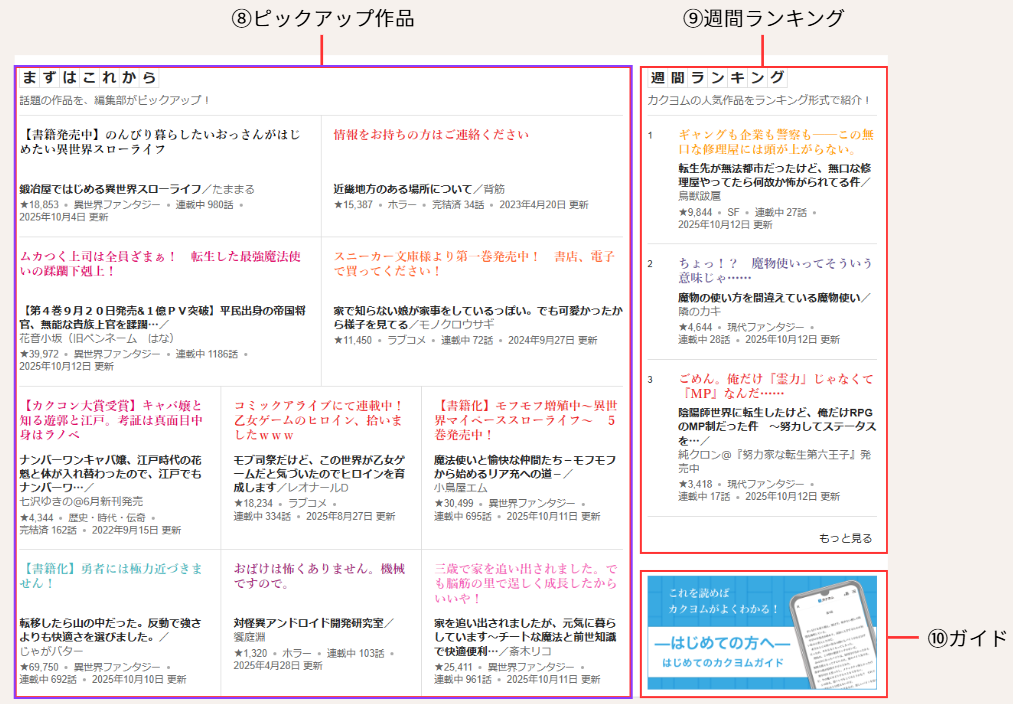
Task: Open the はじめてのカクヨムガイド banner
Action: point(762,631)
